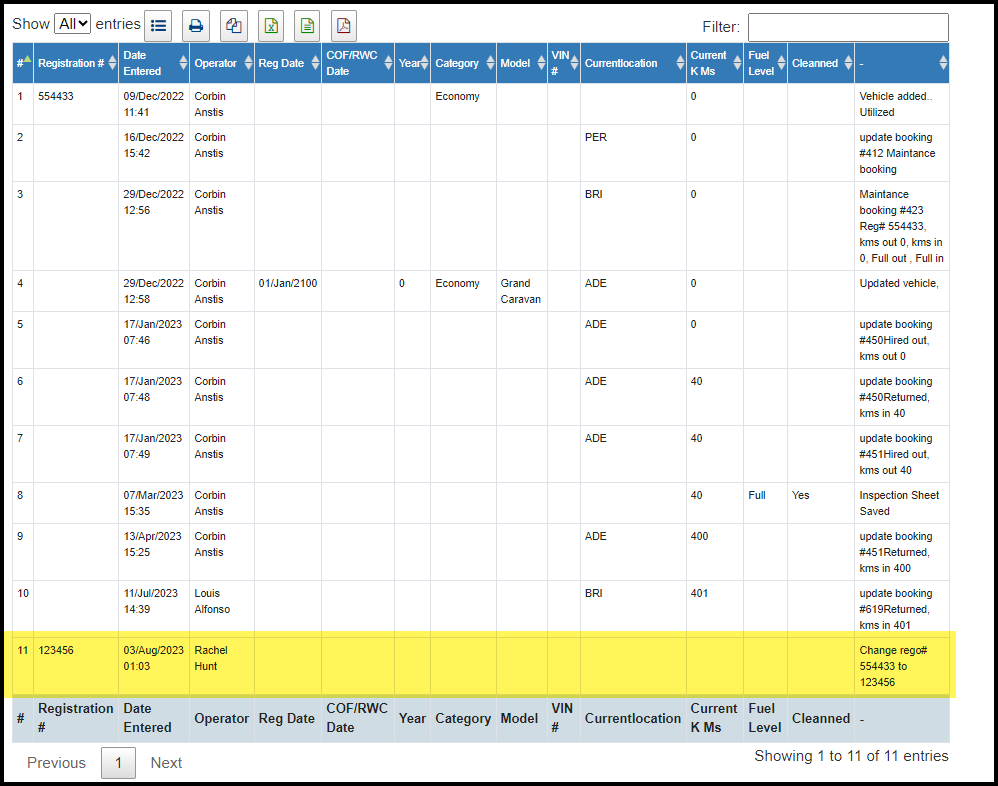998x786 pixels.
Task: Sort table by Current K Ms column
Action: (714, 63)
